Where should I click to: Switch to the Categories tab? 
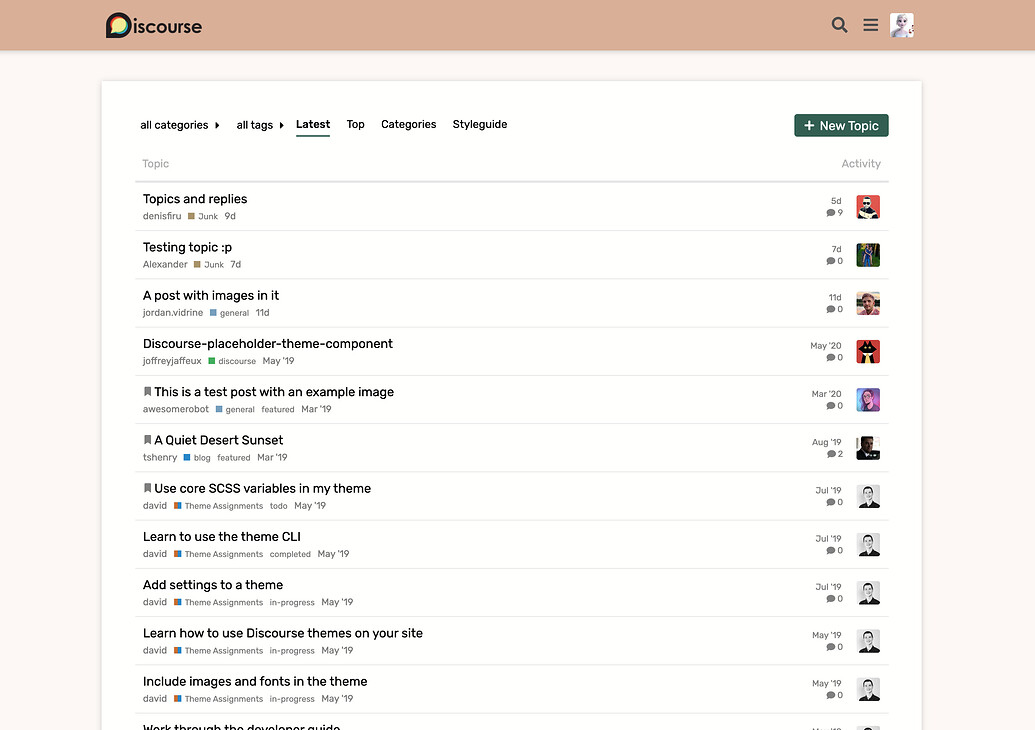pyautogui.click(x=408, y=124)
